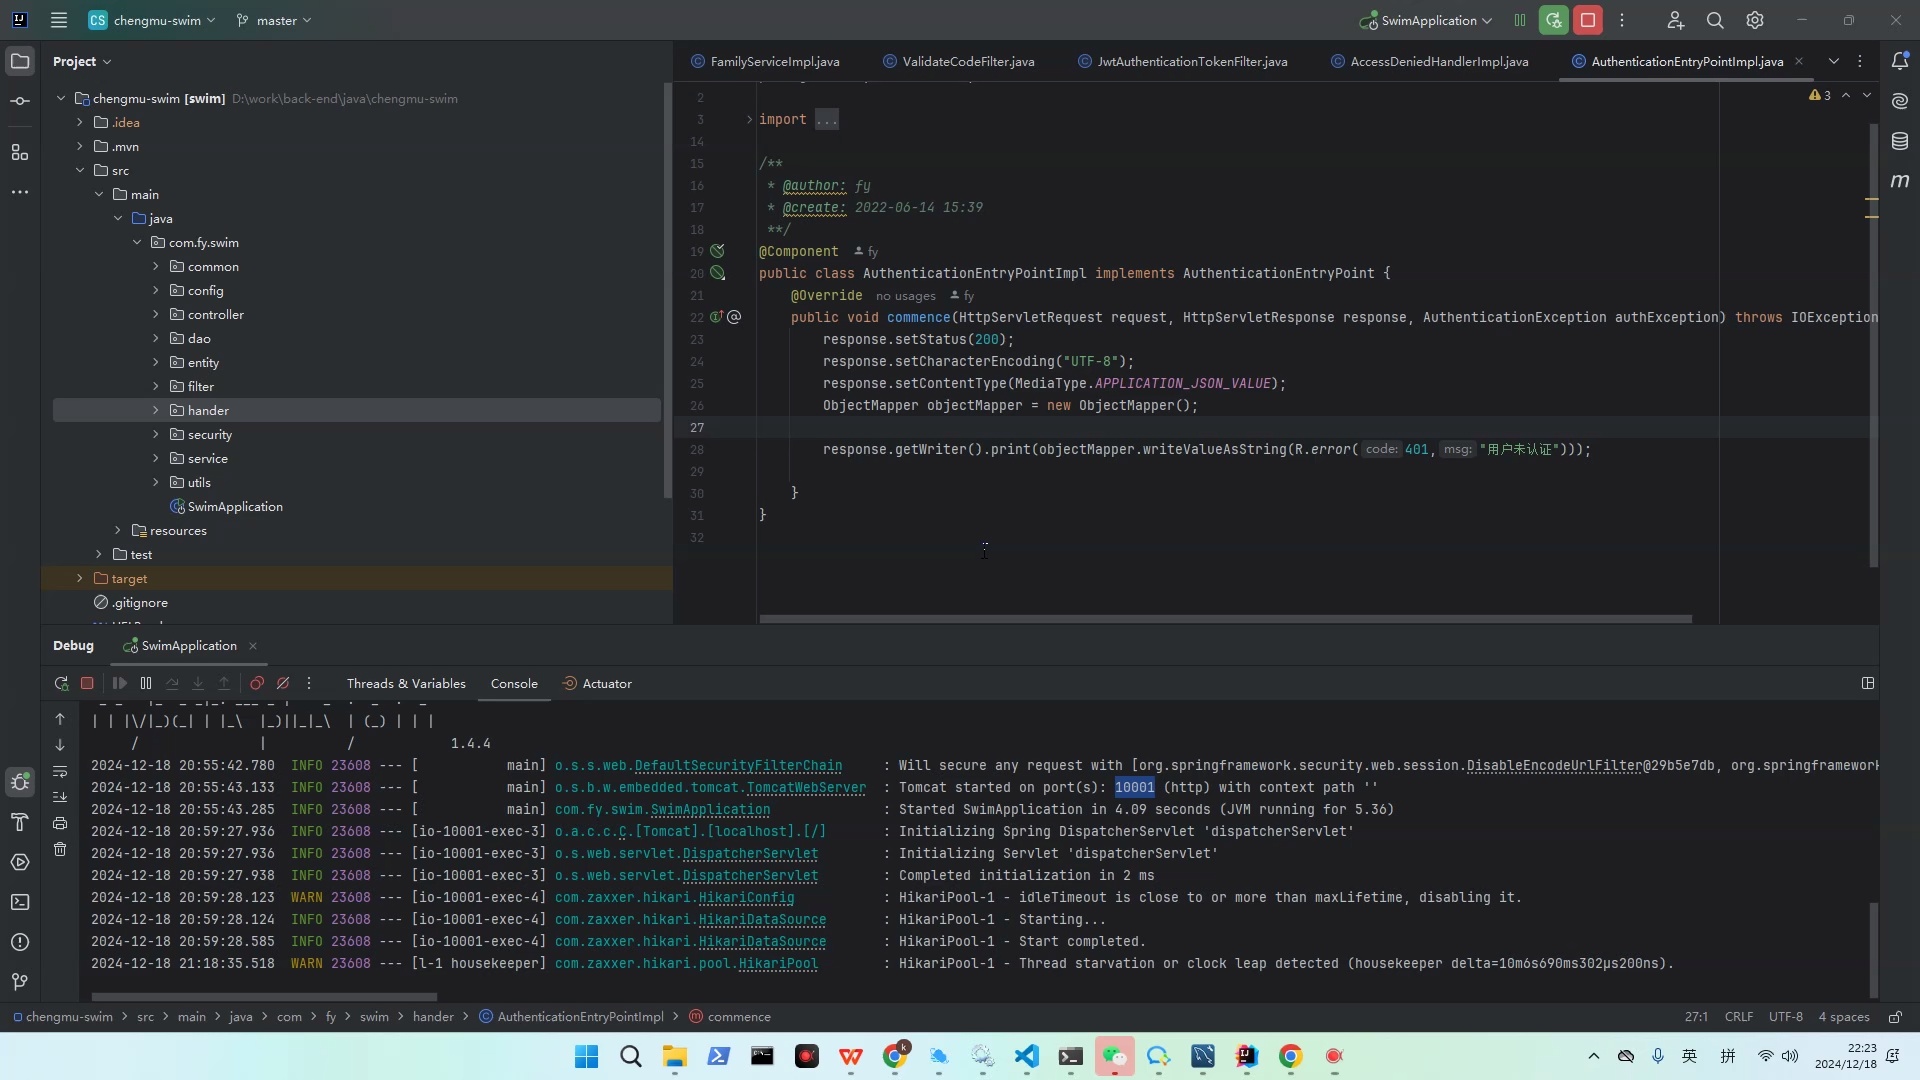Open the Git tool window icon

click(x=20, y=982)
